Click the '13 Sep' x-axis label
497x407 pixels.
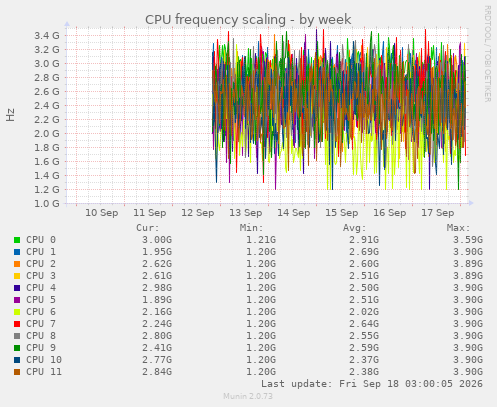pyautogui.click(x=246, y=213)
